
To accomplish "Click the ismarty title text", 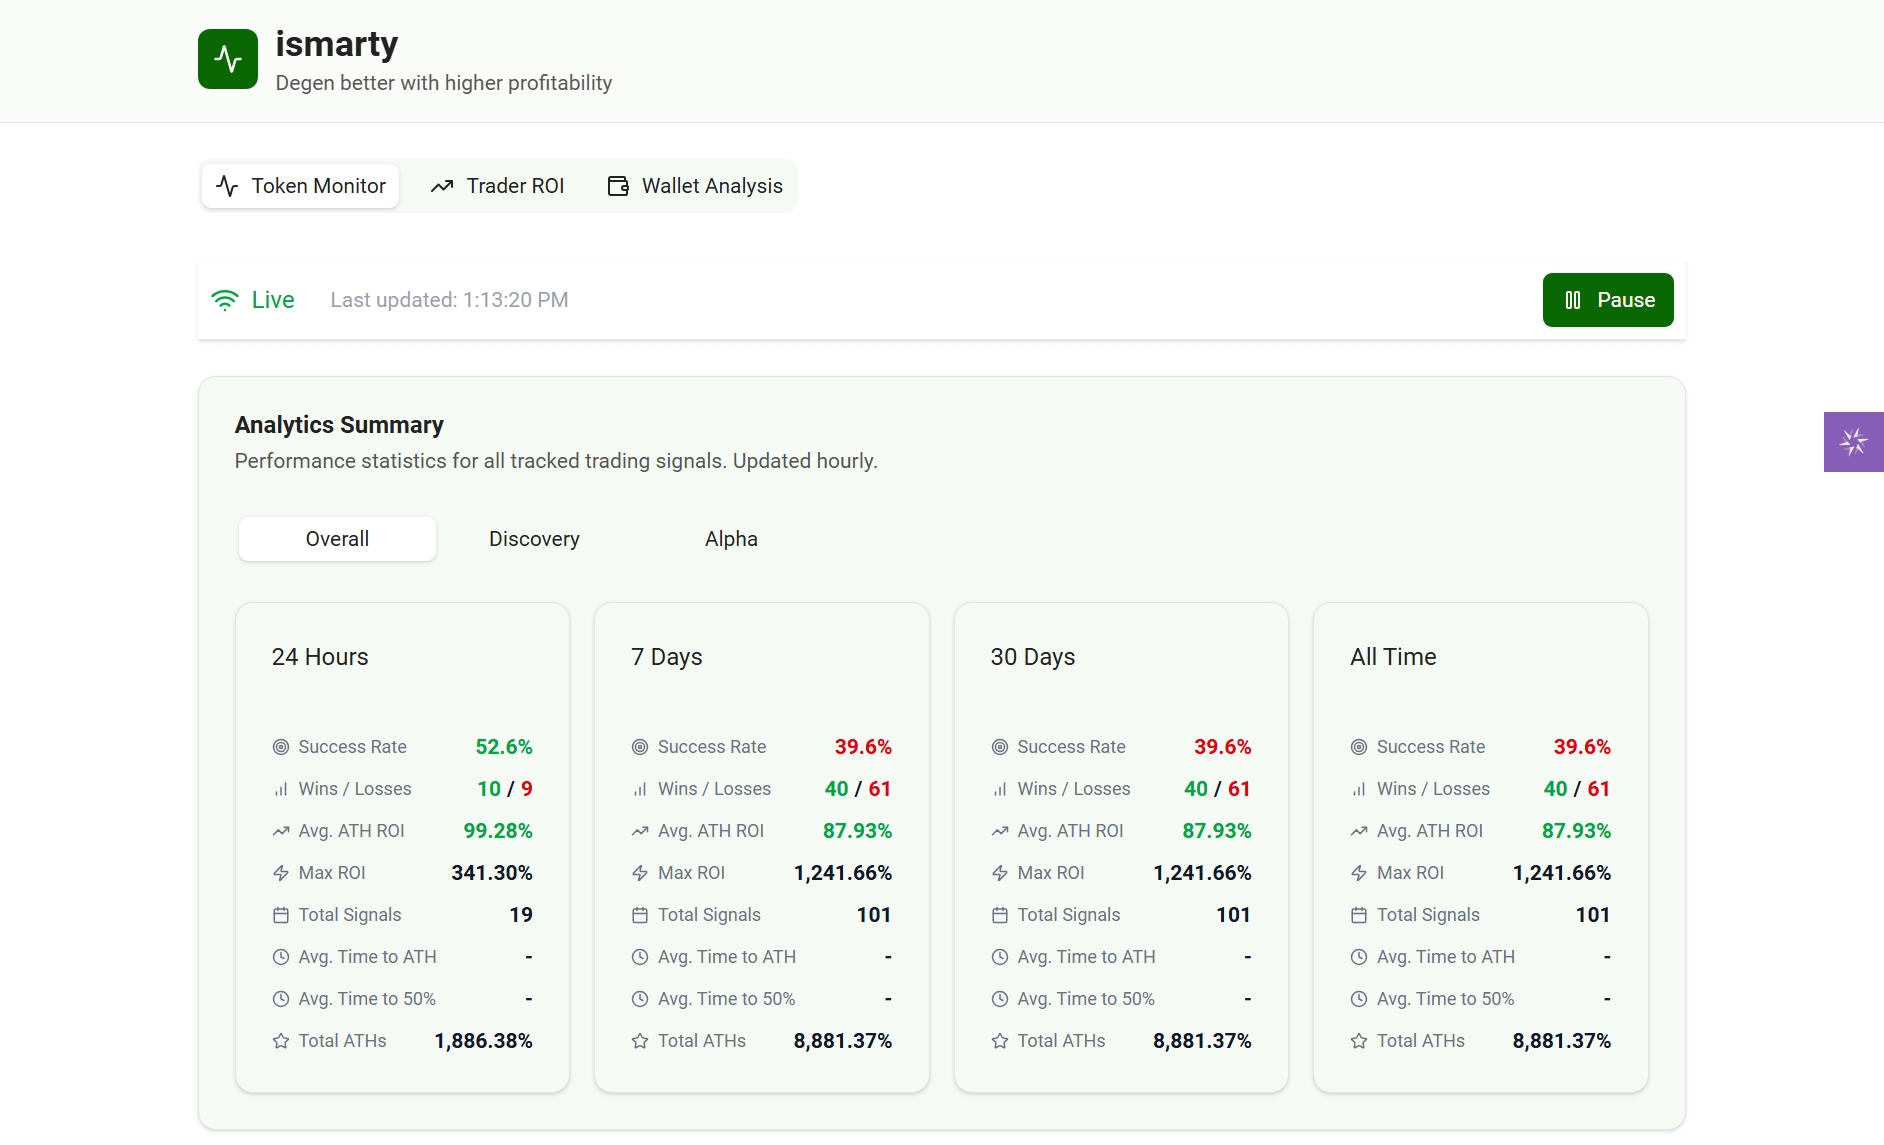I will pyautogui.click(x=337, y=44).
